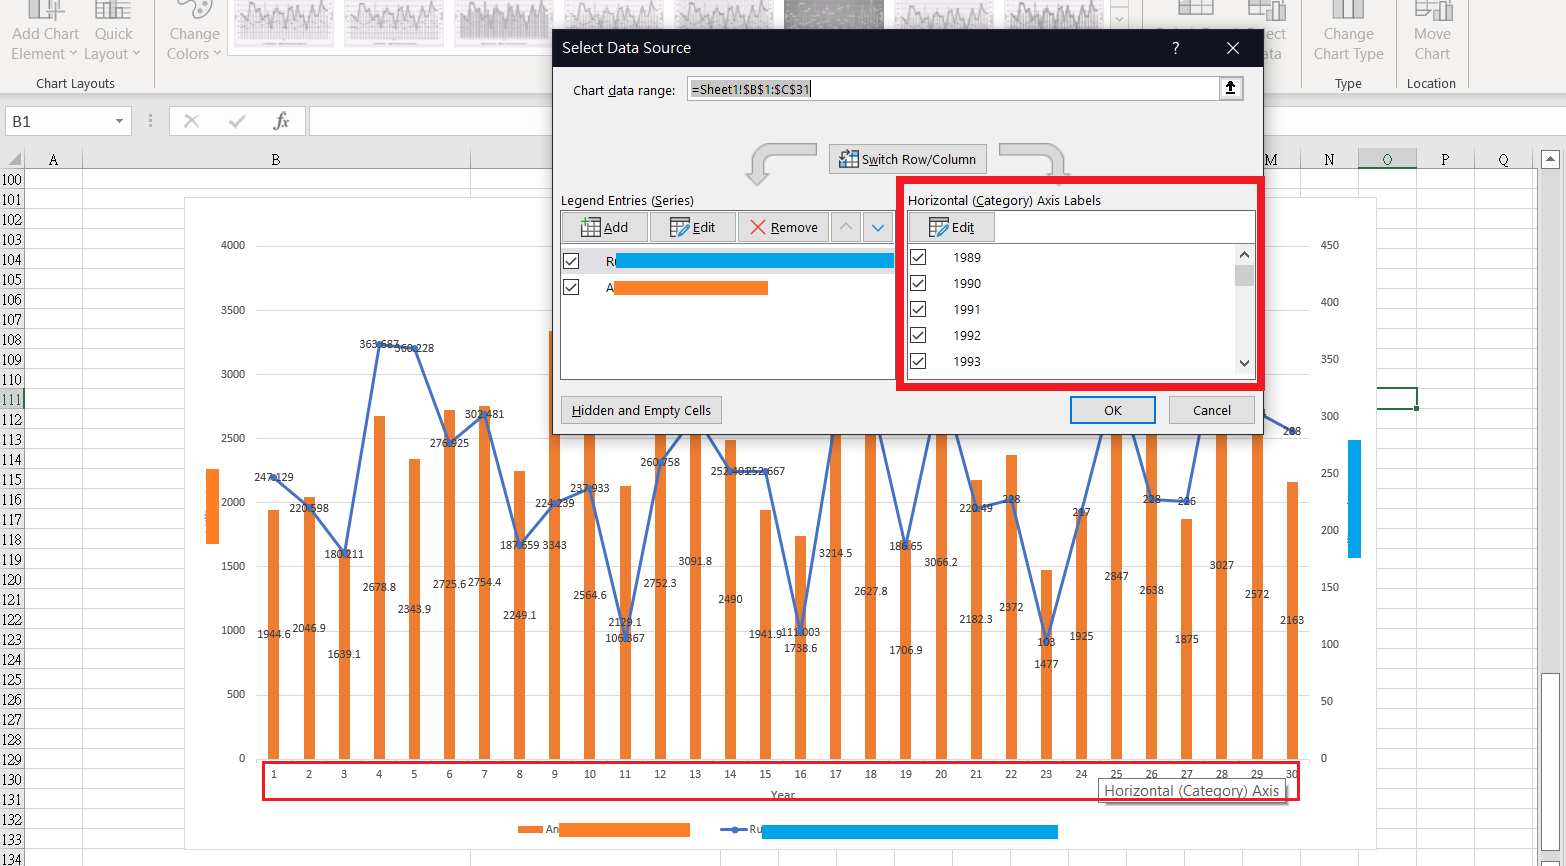Click OK to confirm data source
1566x866 pixels.
1112,409
